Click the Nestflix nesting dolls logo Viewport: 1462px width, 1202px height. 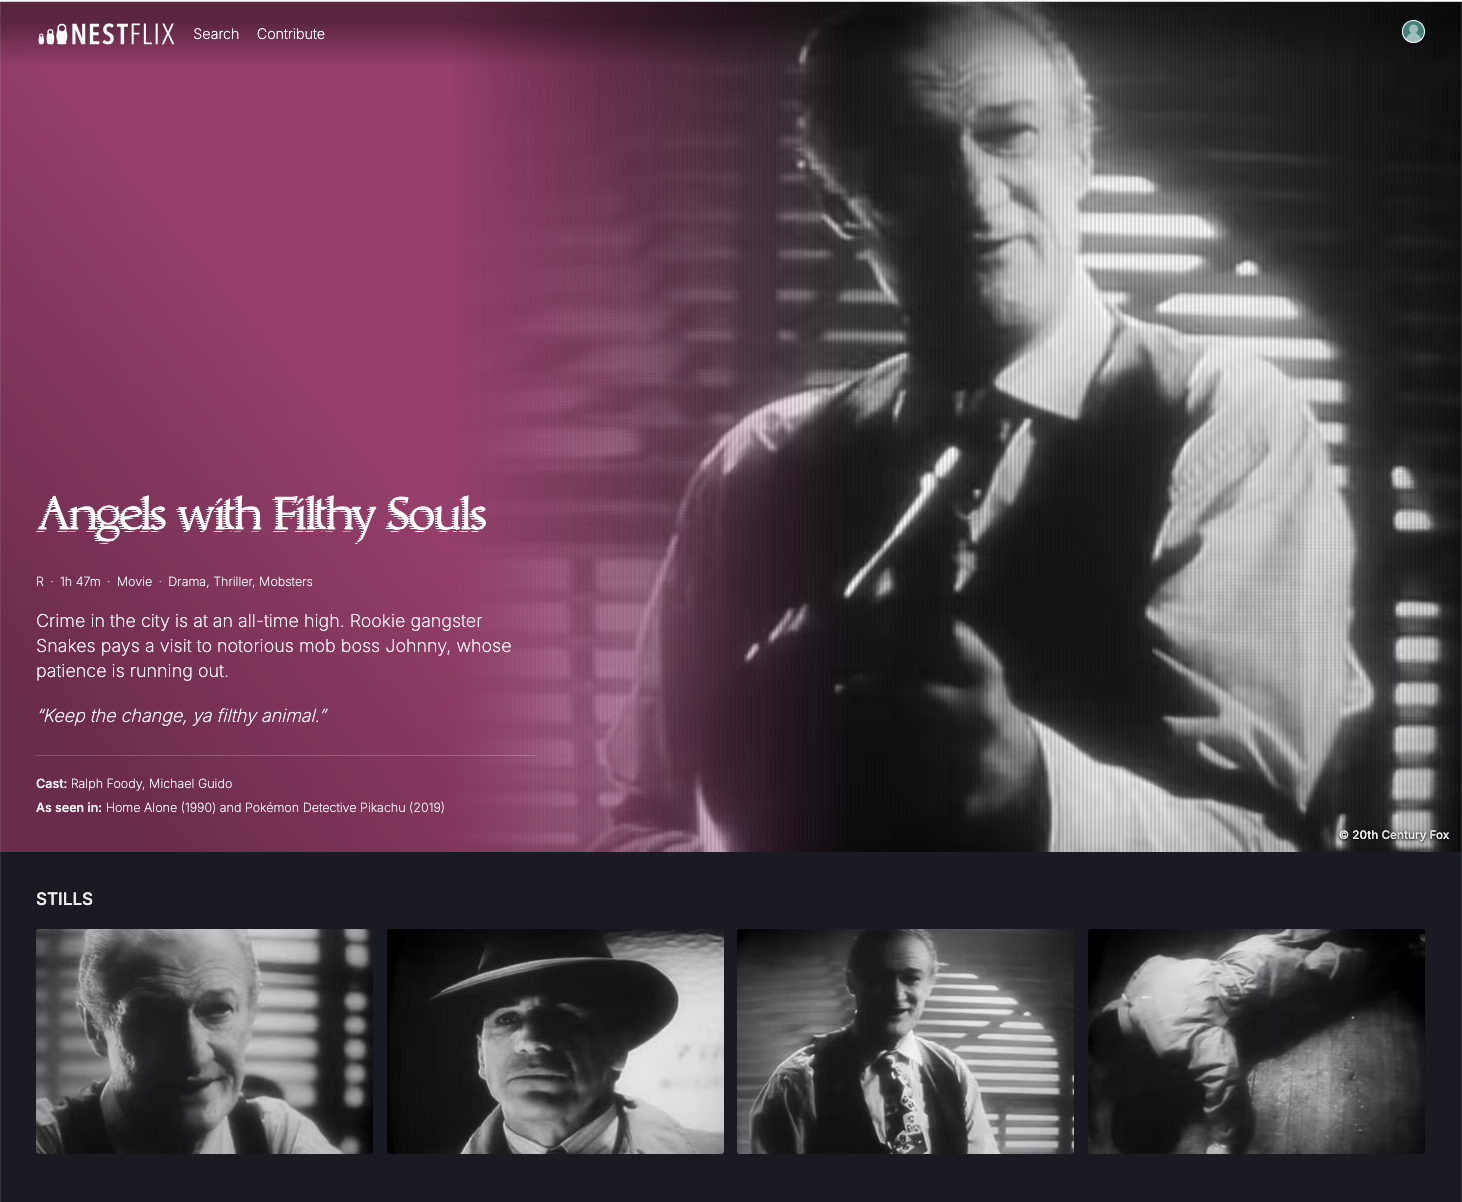click(x=106, y=34)
